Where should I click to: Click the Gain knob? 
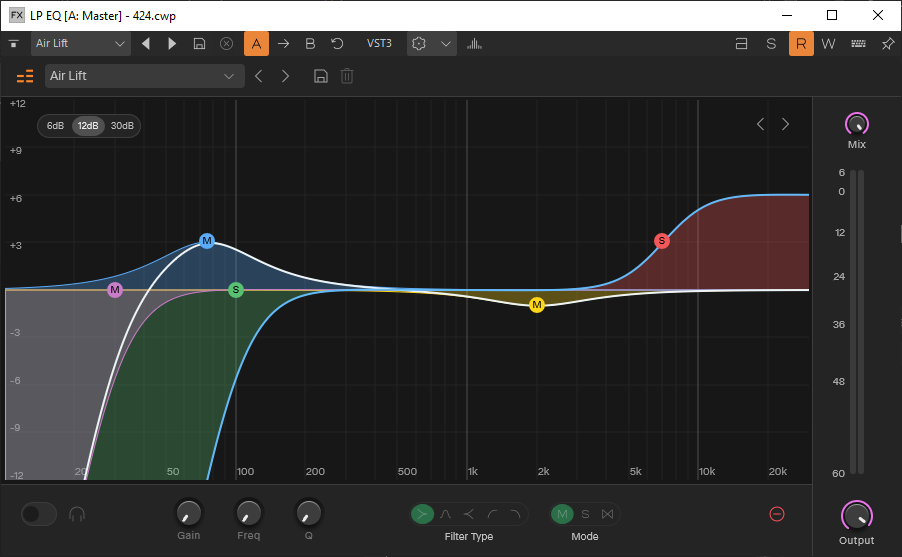point(189,513)
